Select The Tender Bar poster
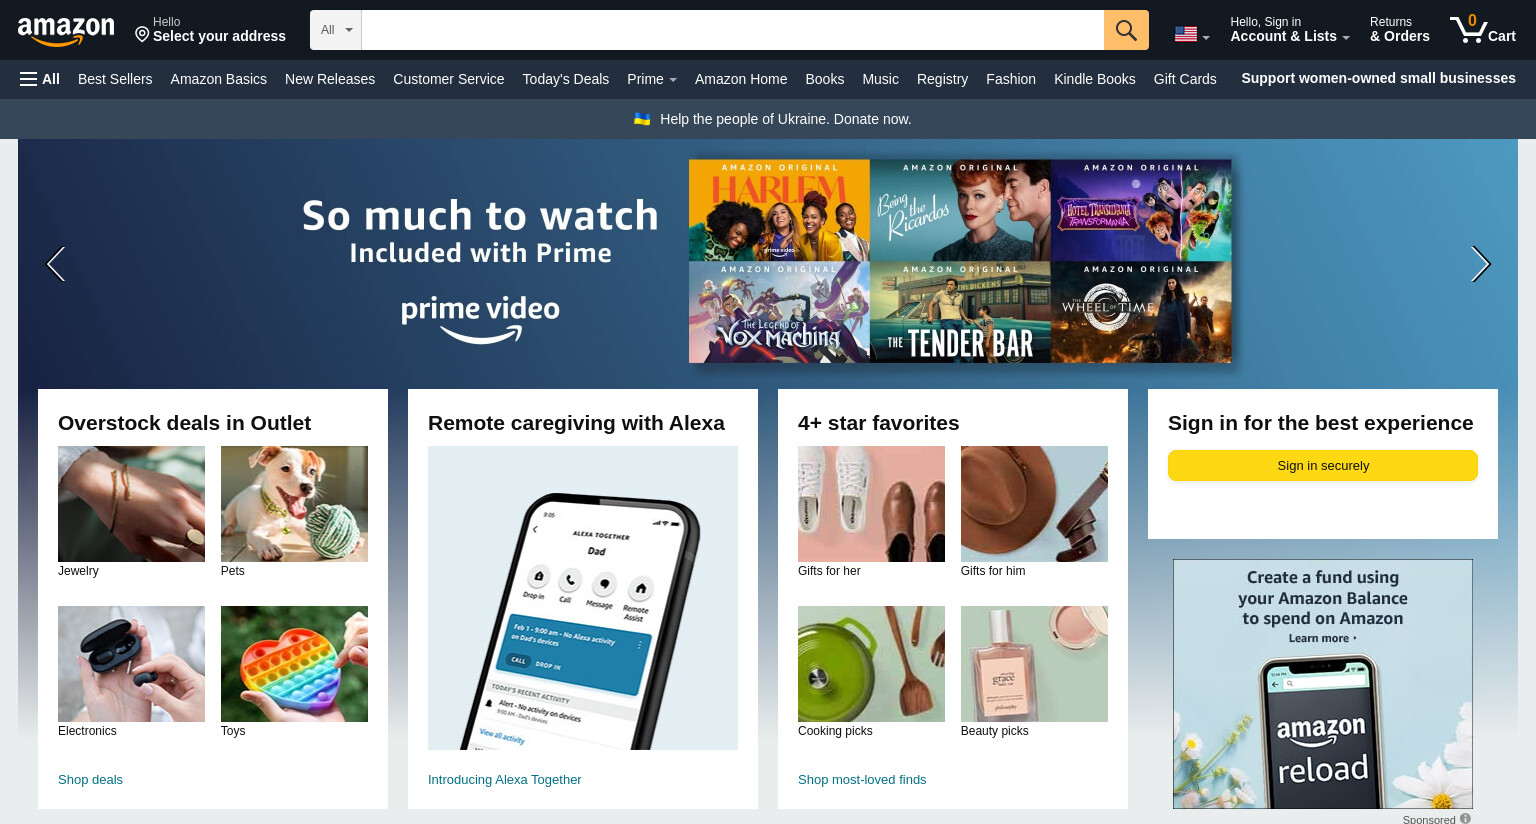This screenshot has width=1536, height=824. tap(960, 312)
